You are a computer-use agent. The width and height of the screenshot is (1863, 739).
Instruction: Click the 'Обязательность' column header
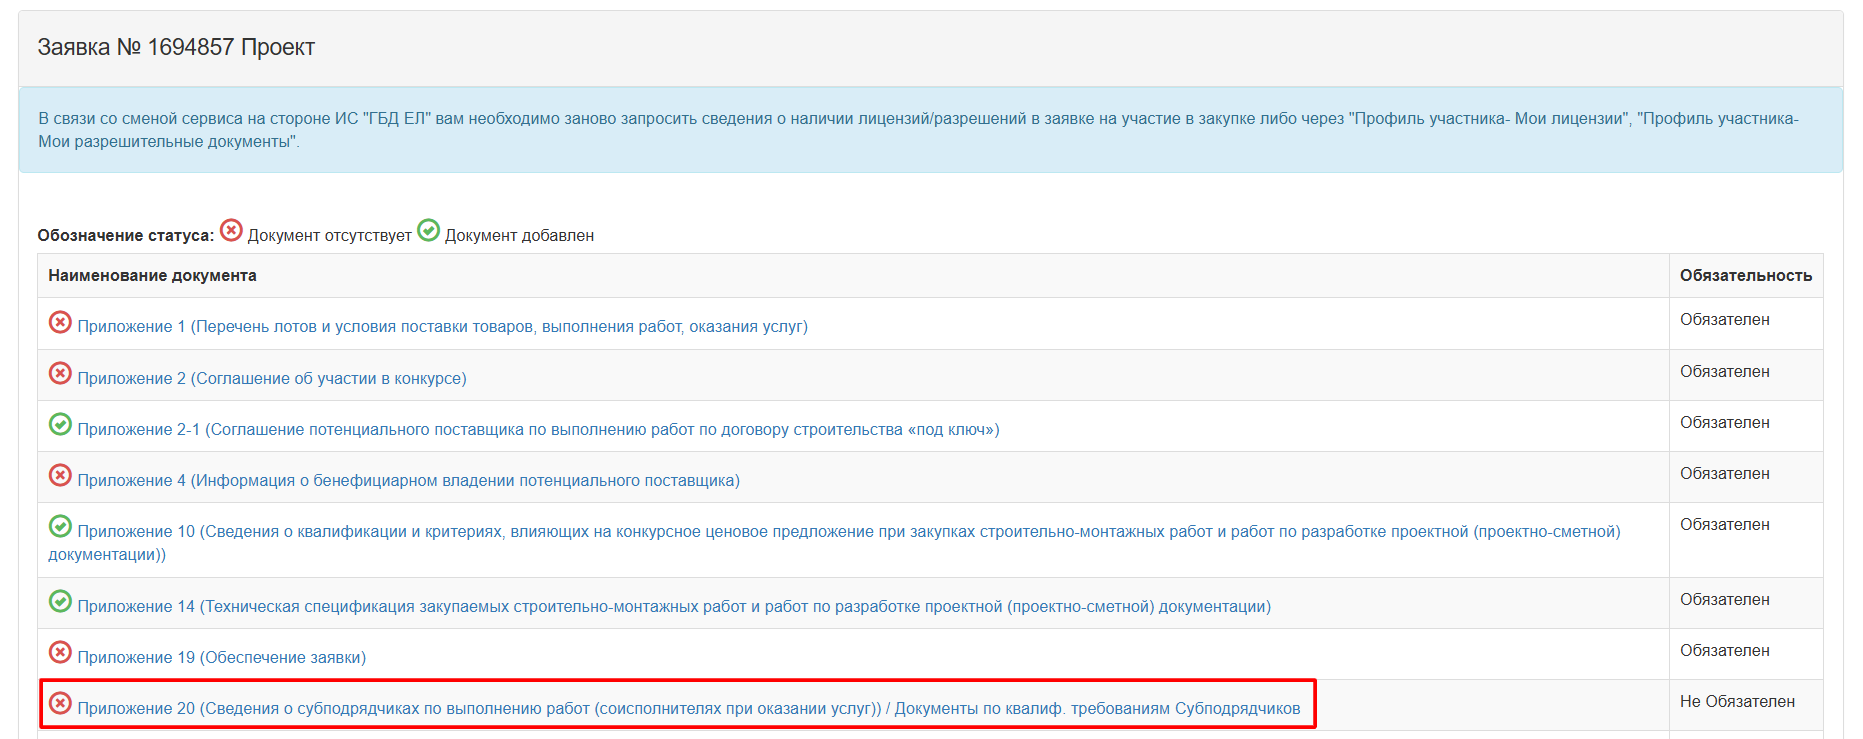pos(1745,276)
